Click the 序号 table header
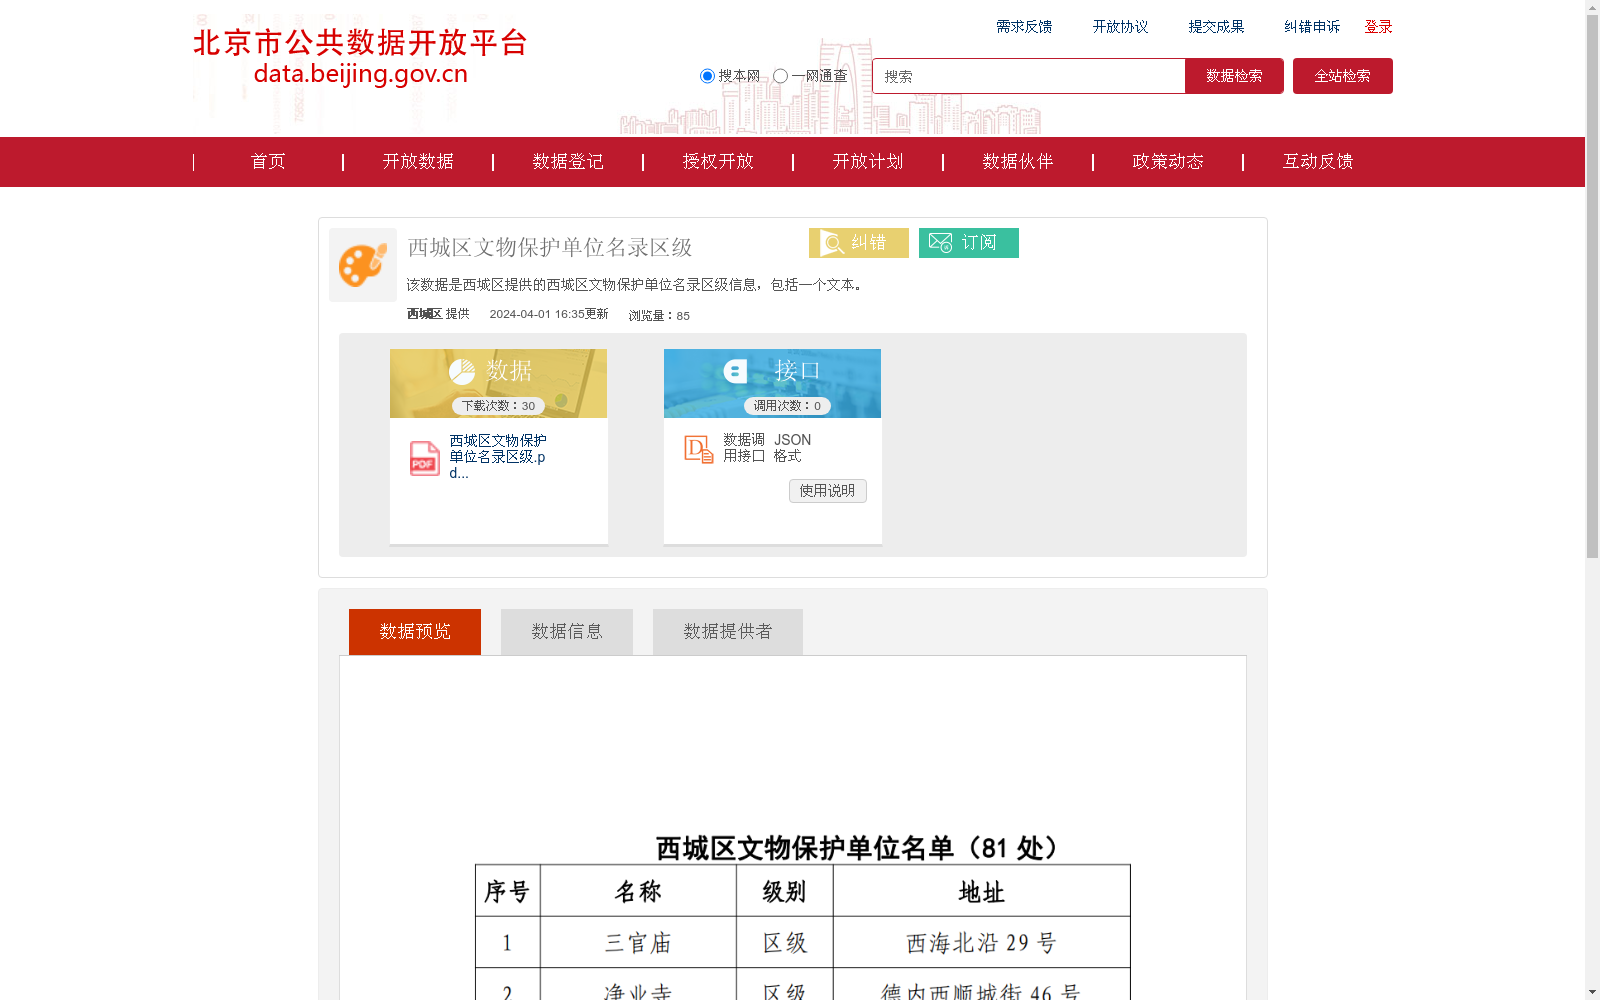 508,892
